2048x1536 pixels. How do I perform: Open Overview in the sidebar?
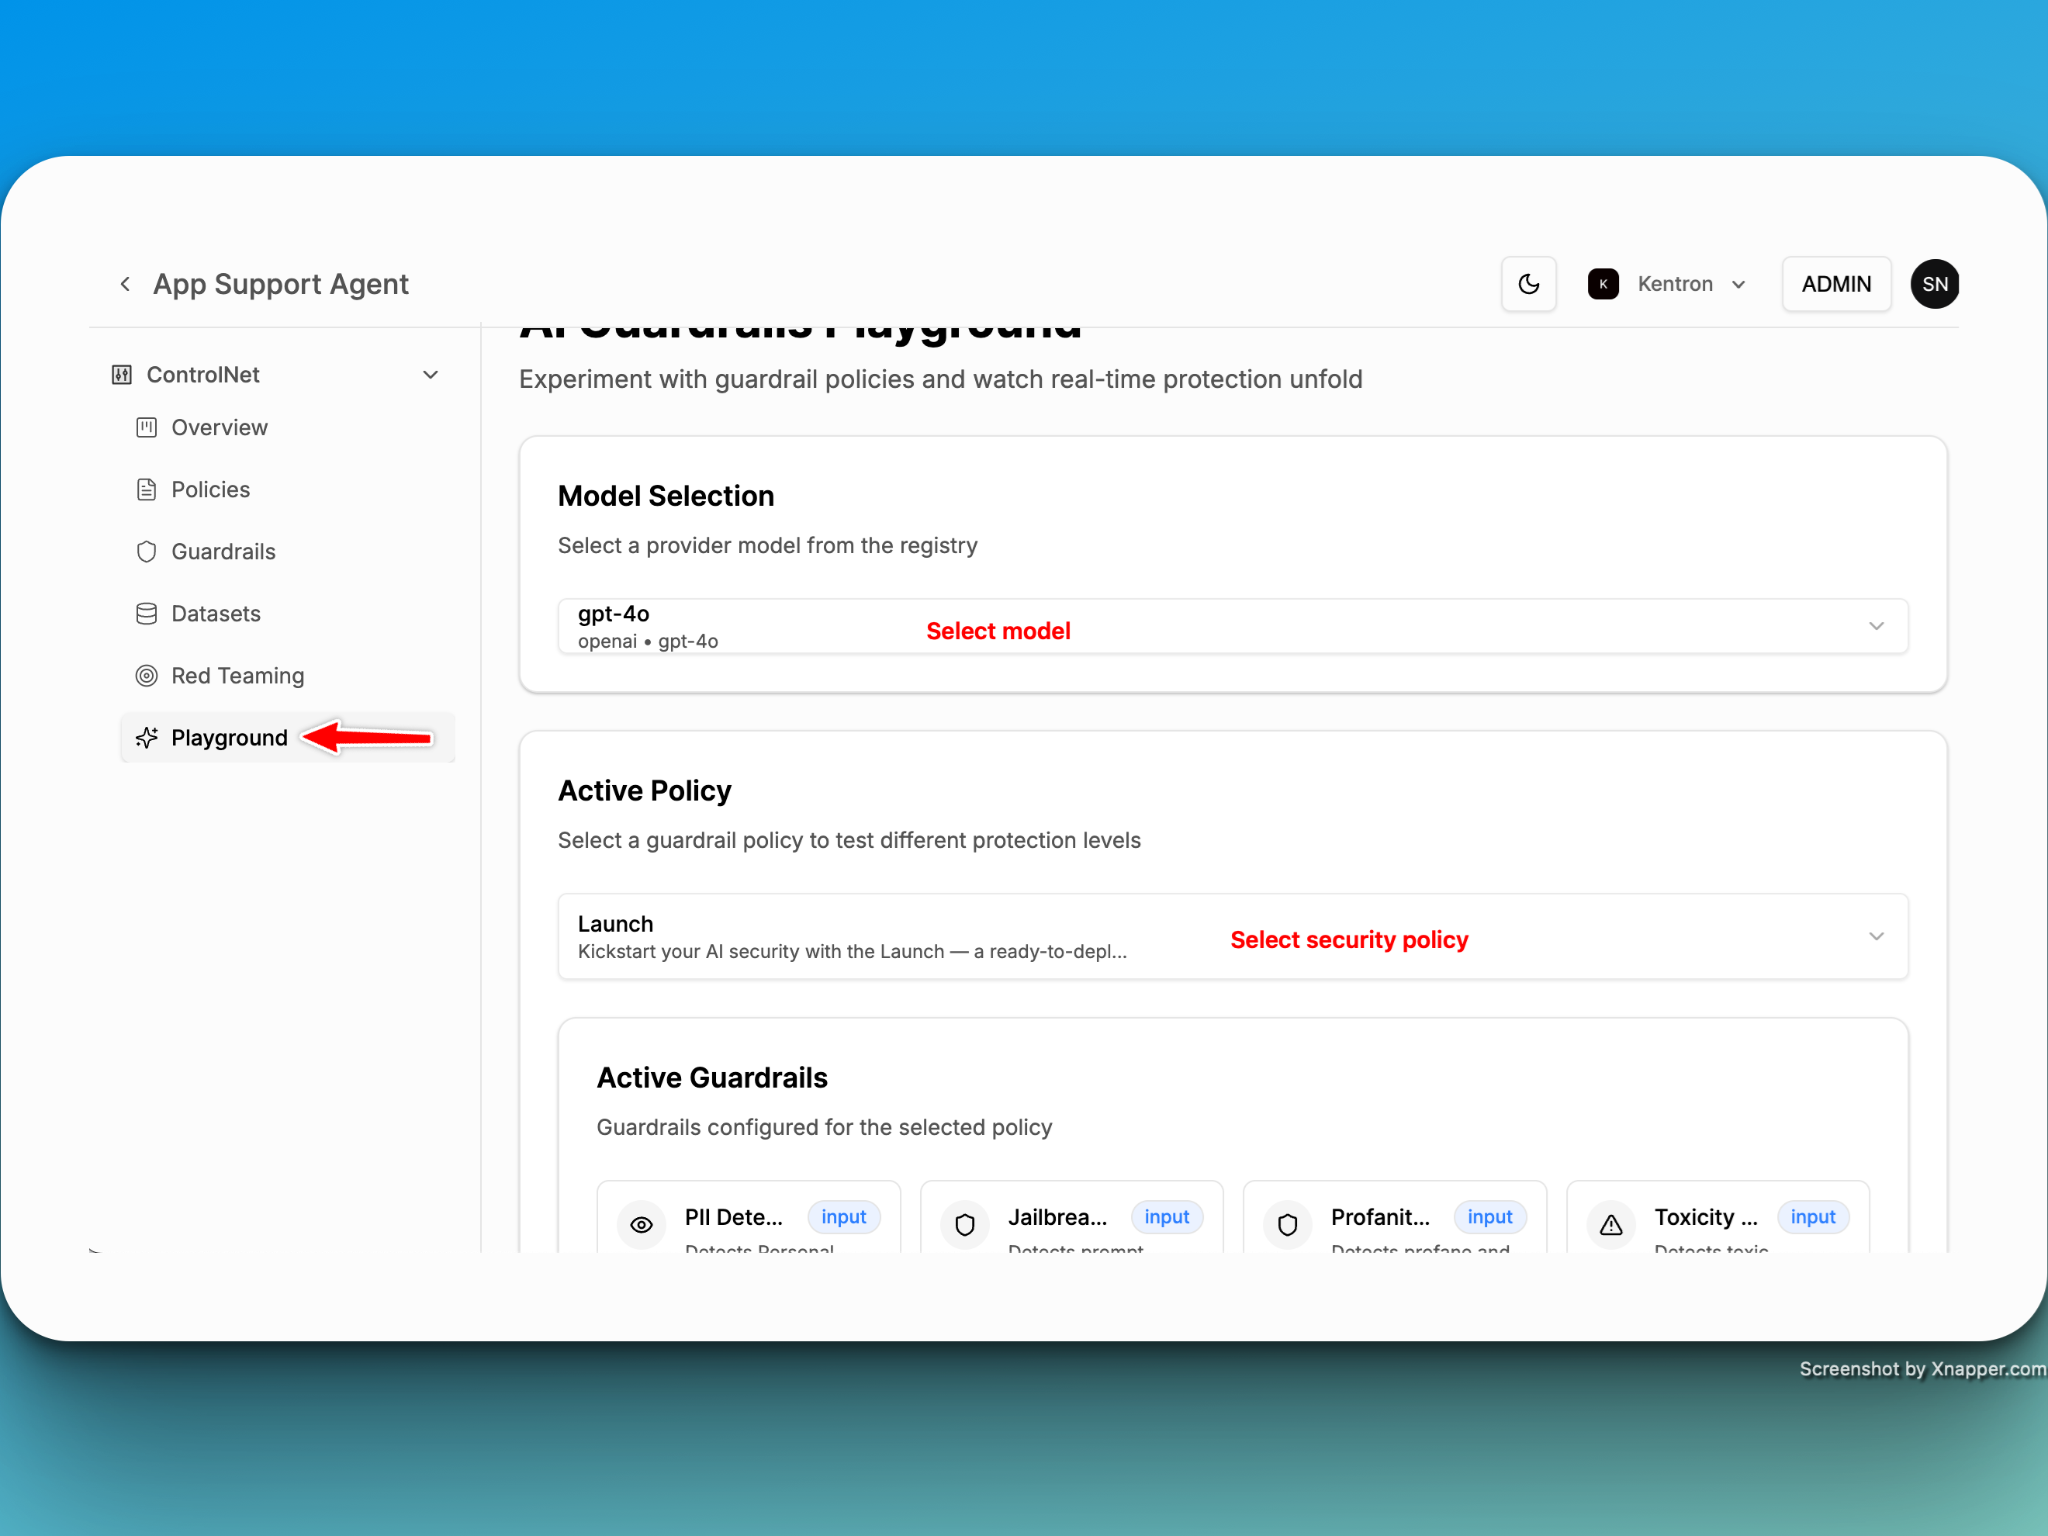219,428
